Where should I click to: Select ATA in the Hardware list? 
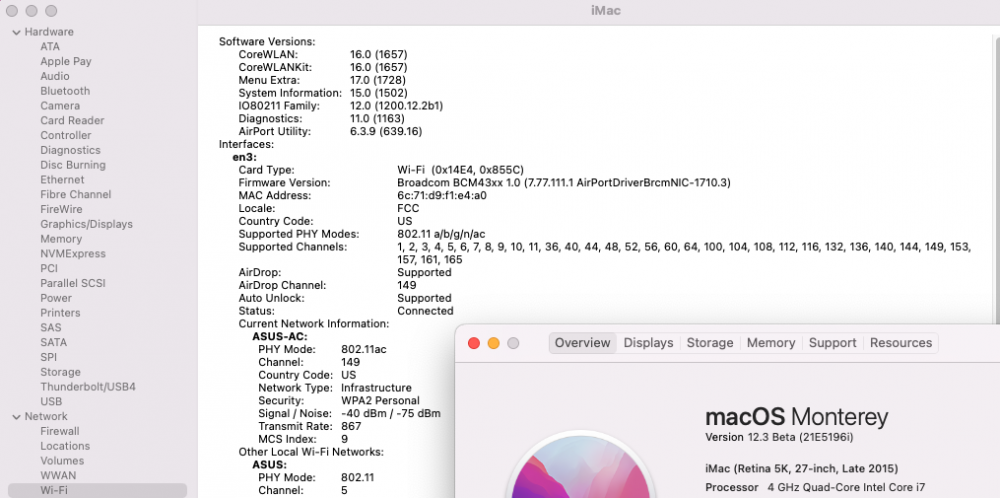pos(50,47)
